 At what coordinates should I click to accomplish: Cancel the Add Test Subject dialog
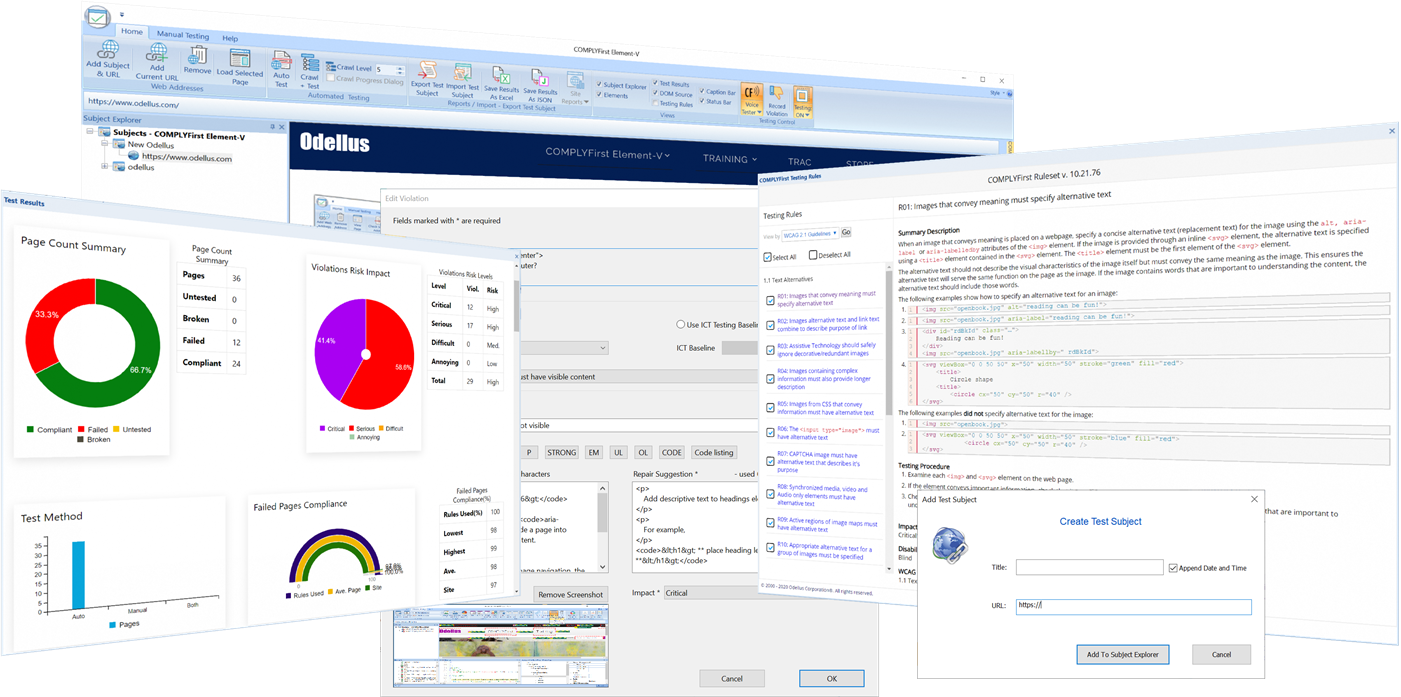click(1221, 654)
